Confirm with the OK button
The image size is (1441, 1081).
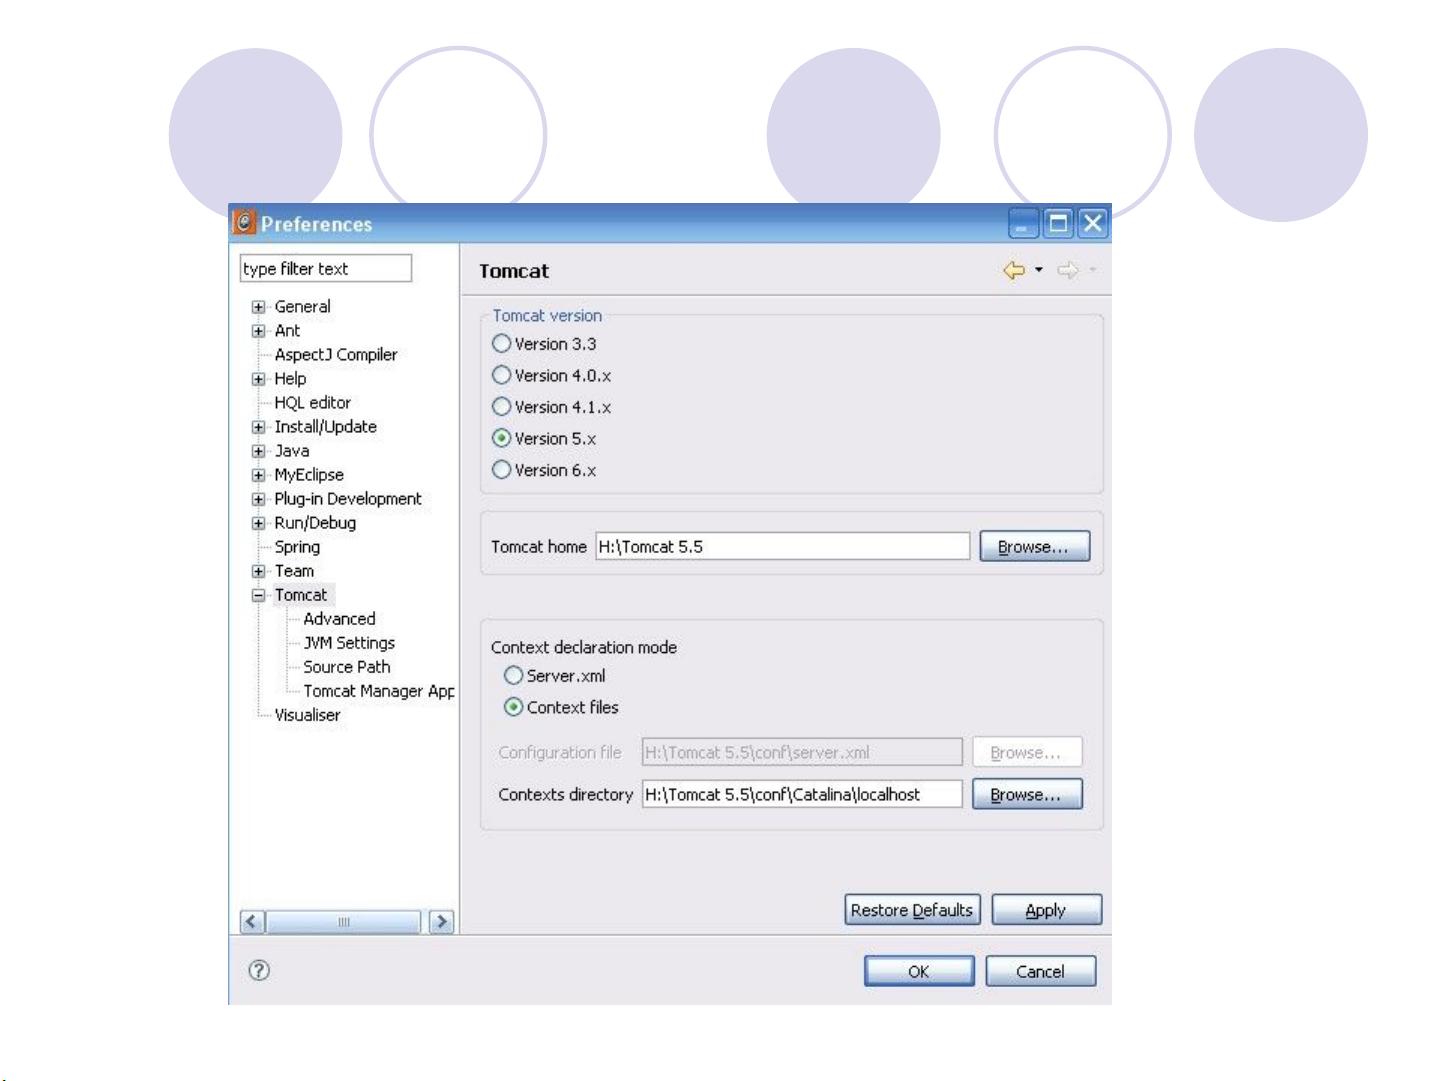point(919,971)
